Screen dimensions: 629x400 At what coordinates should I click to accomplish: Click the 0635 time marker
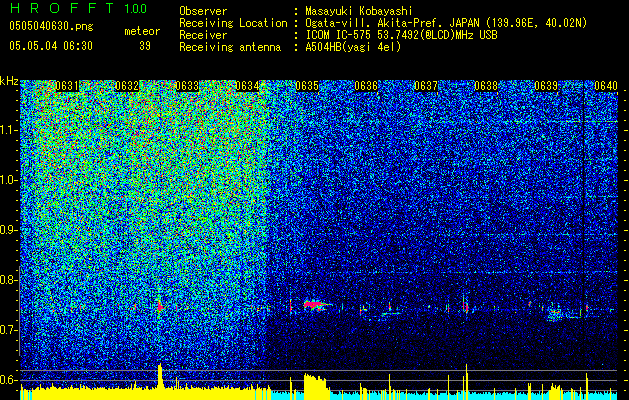click(307, 86)
